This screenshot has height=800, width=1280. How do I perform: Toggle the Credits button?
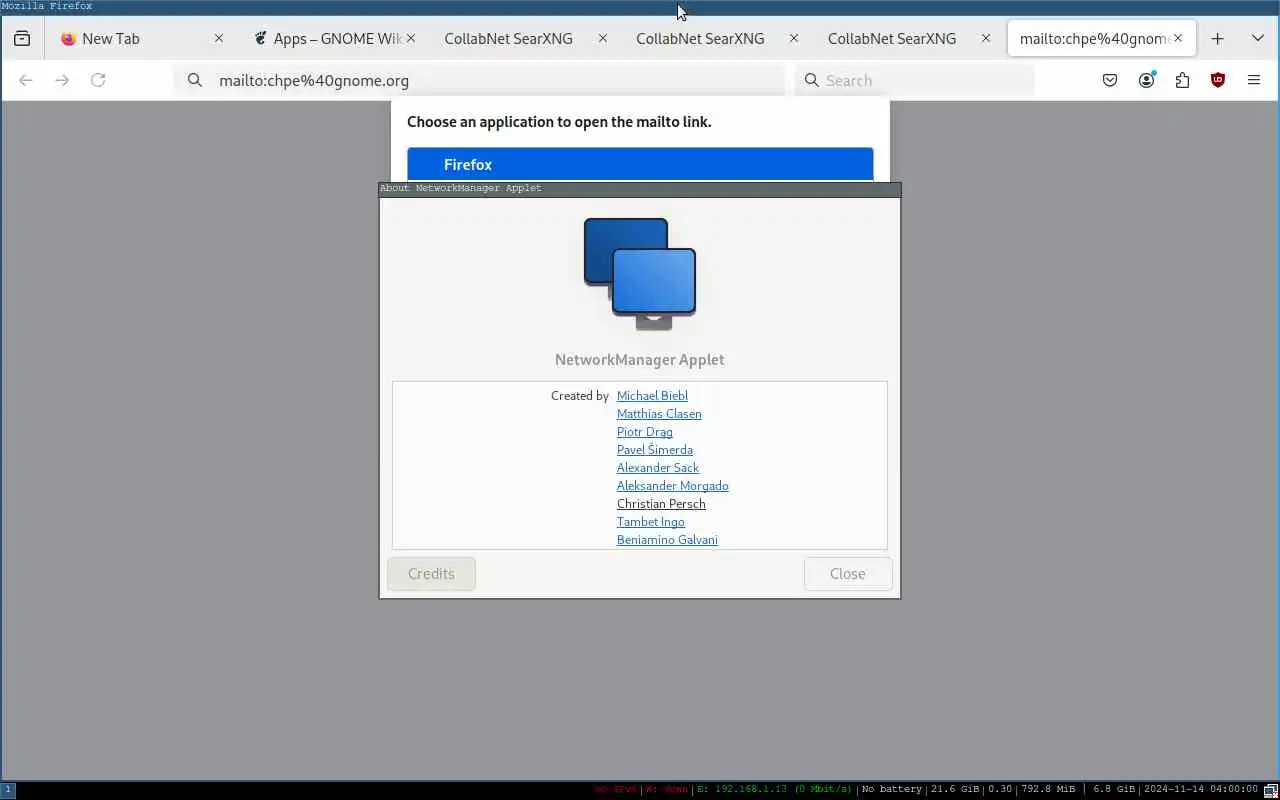click(431, 574)
